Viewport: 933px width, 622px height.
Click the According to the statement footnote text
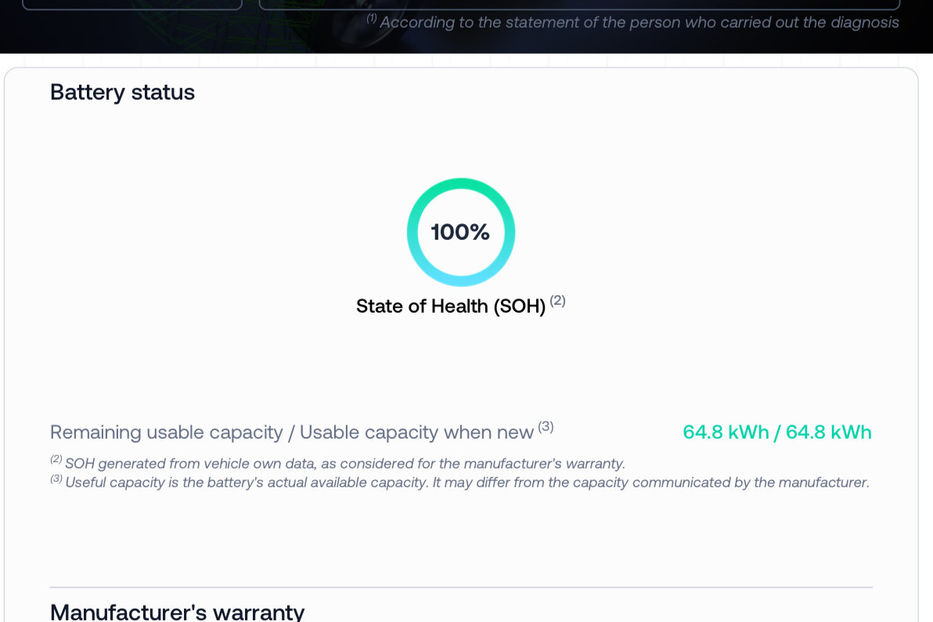638,22
